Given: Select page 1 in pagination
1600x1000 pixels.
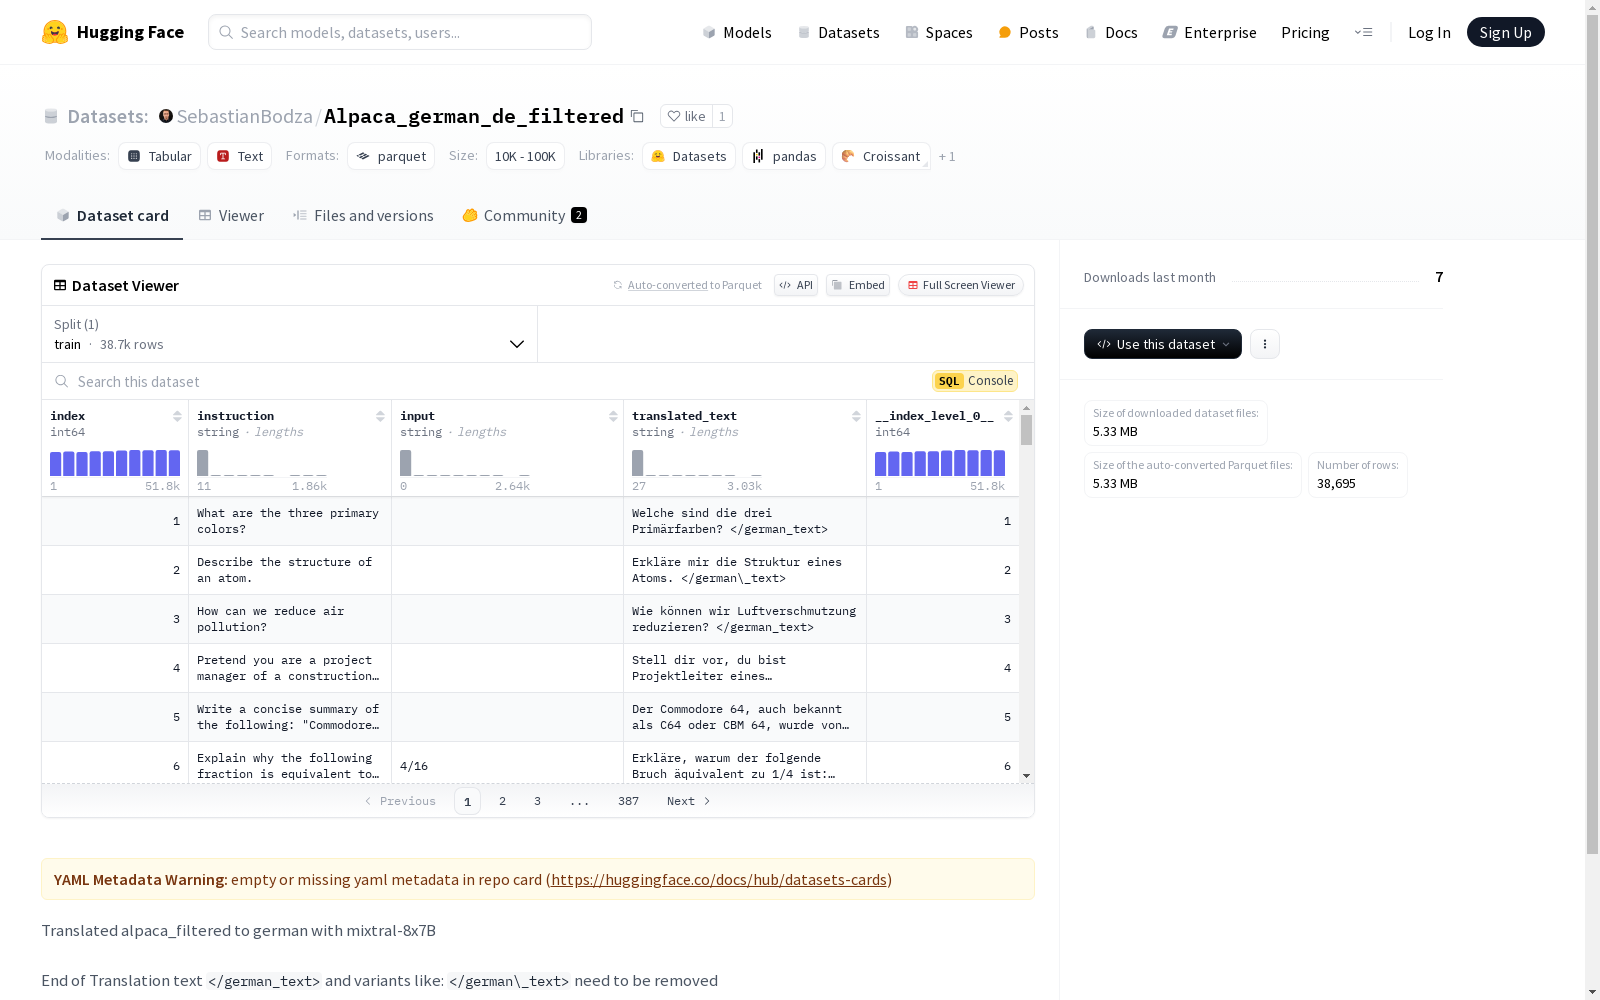Looking at the screenshot, I should coord(467,801).
